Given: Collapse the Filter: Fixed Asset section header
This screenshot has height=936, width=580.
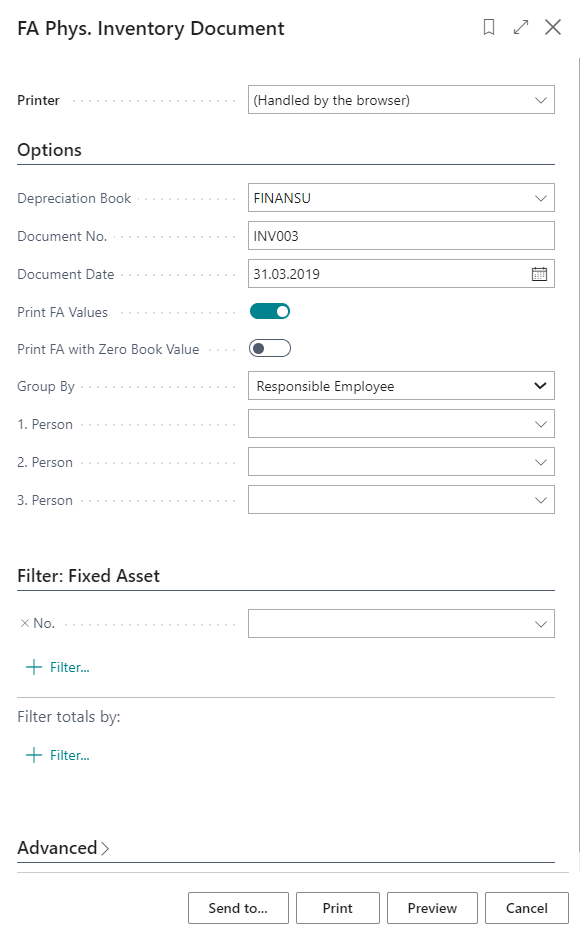Looking at the screenshot, I should [88, 575].
